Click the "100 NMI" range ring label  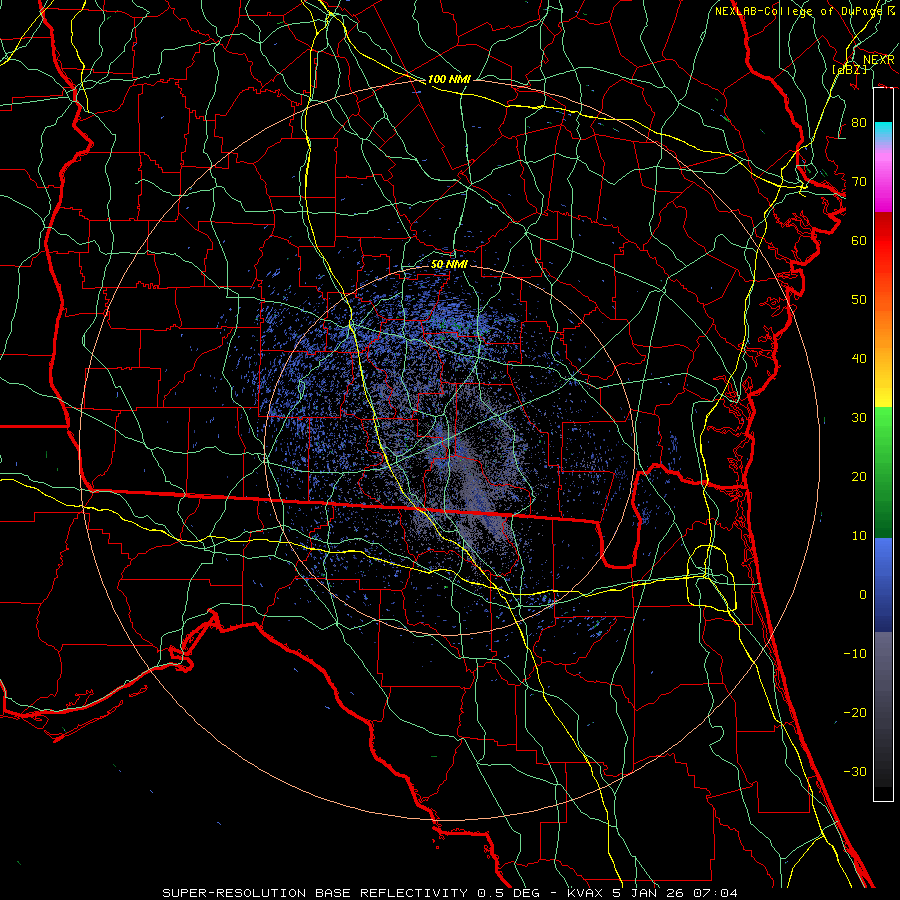click(449, 79)
